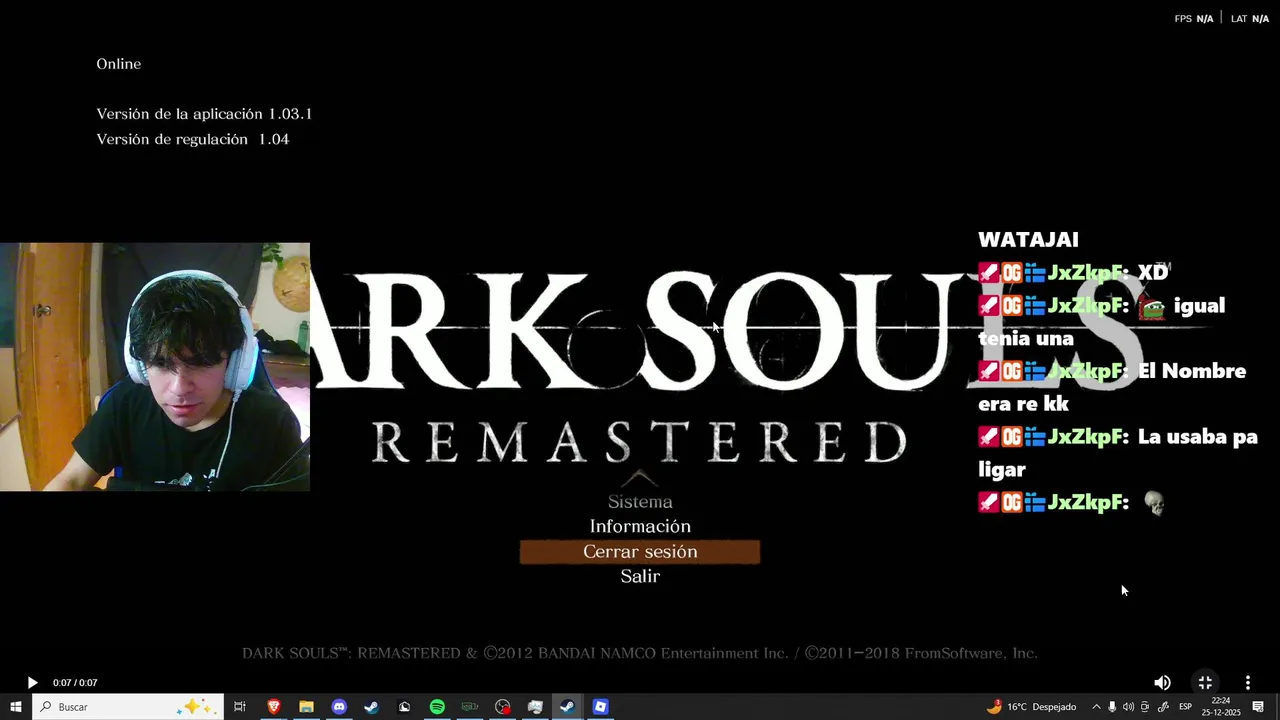This screenshot has width=1280, height=720.
Task: Click the 'WATAJAI' chat header
Action: pyautogui.click(x=1028, y=240)
